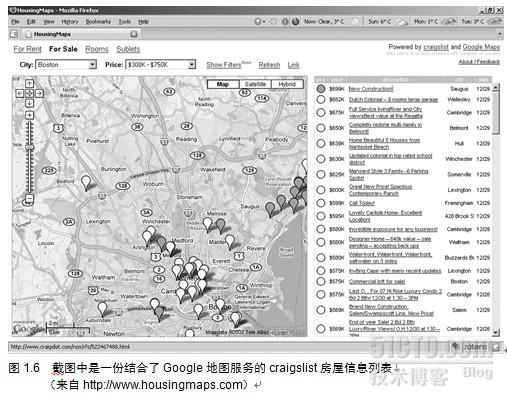Select radio for $639K Hull listing

pyautogui.click(x=321, y=143)
